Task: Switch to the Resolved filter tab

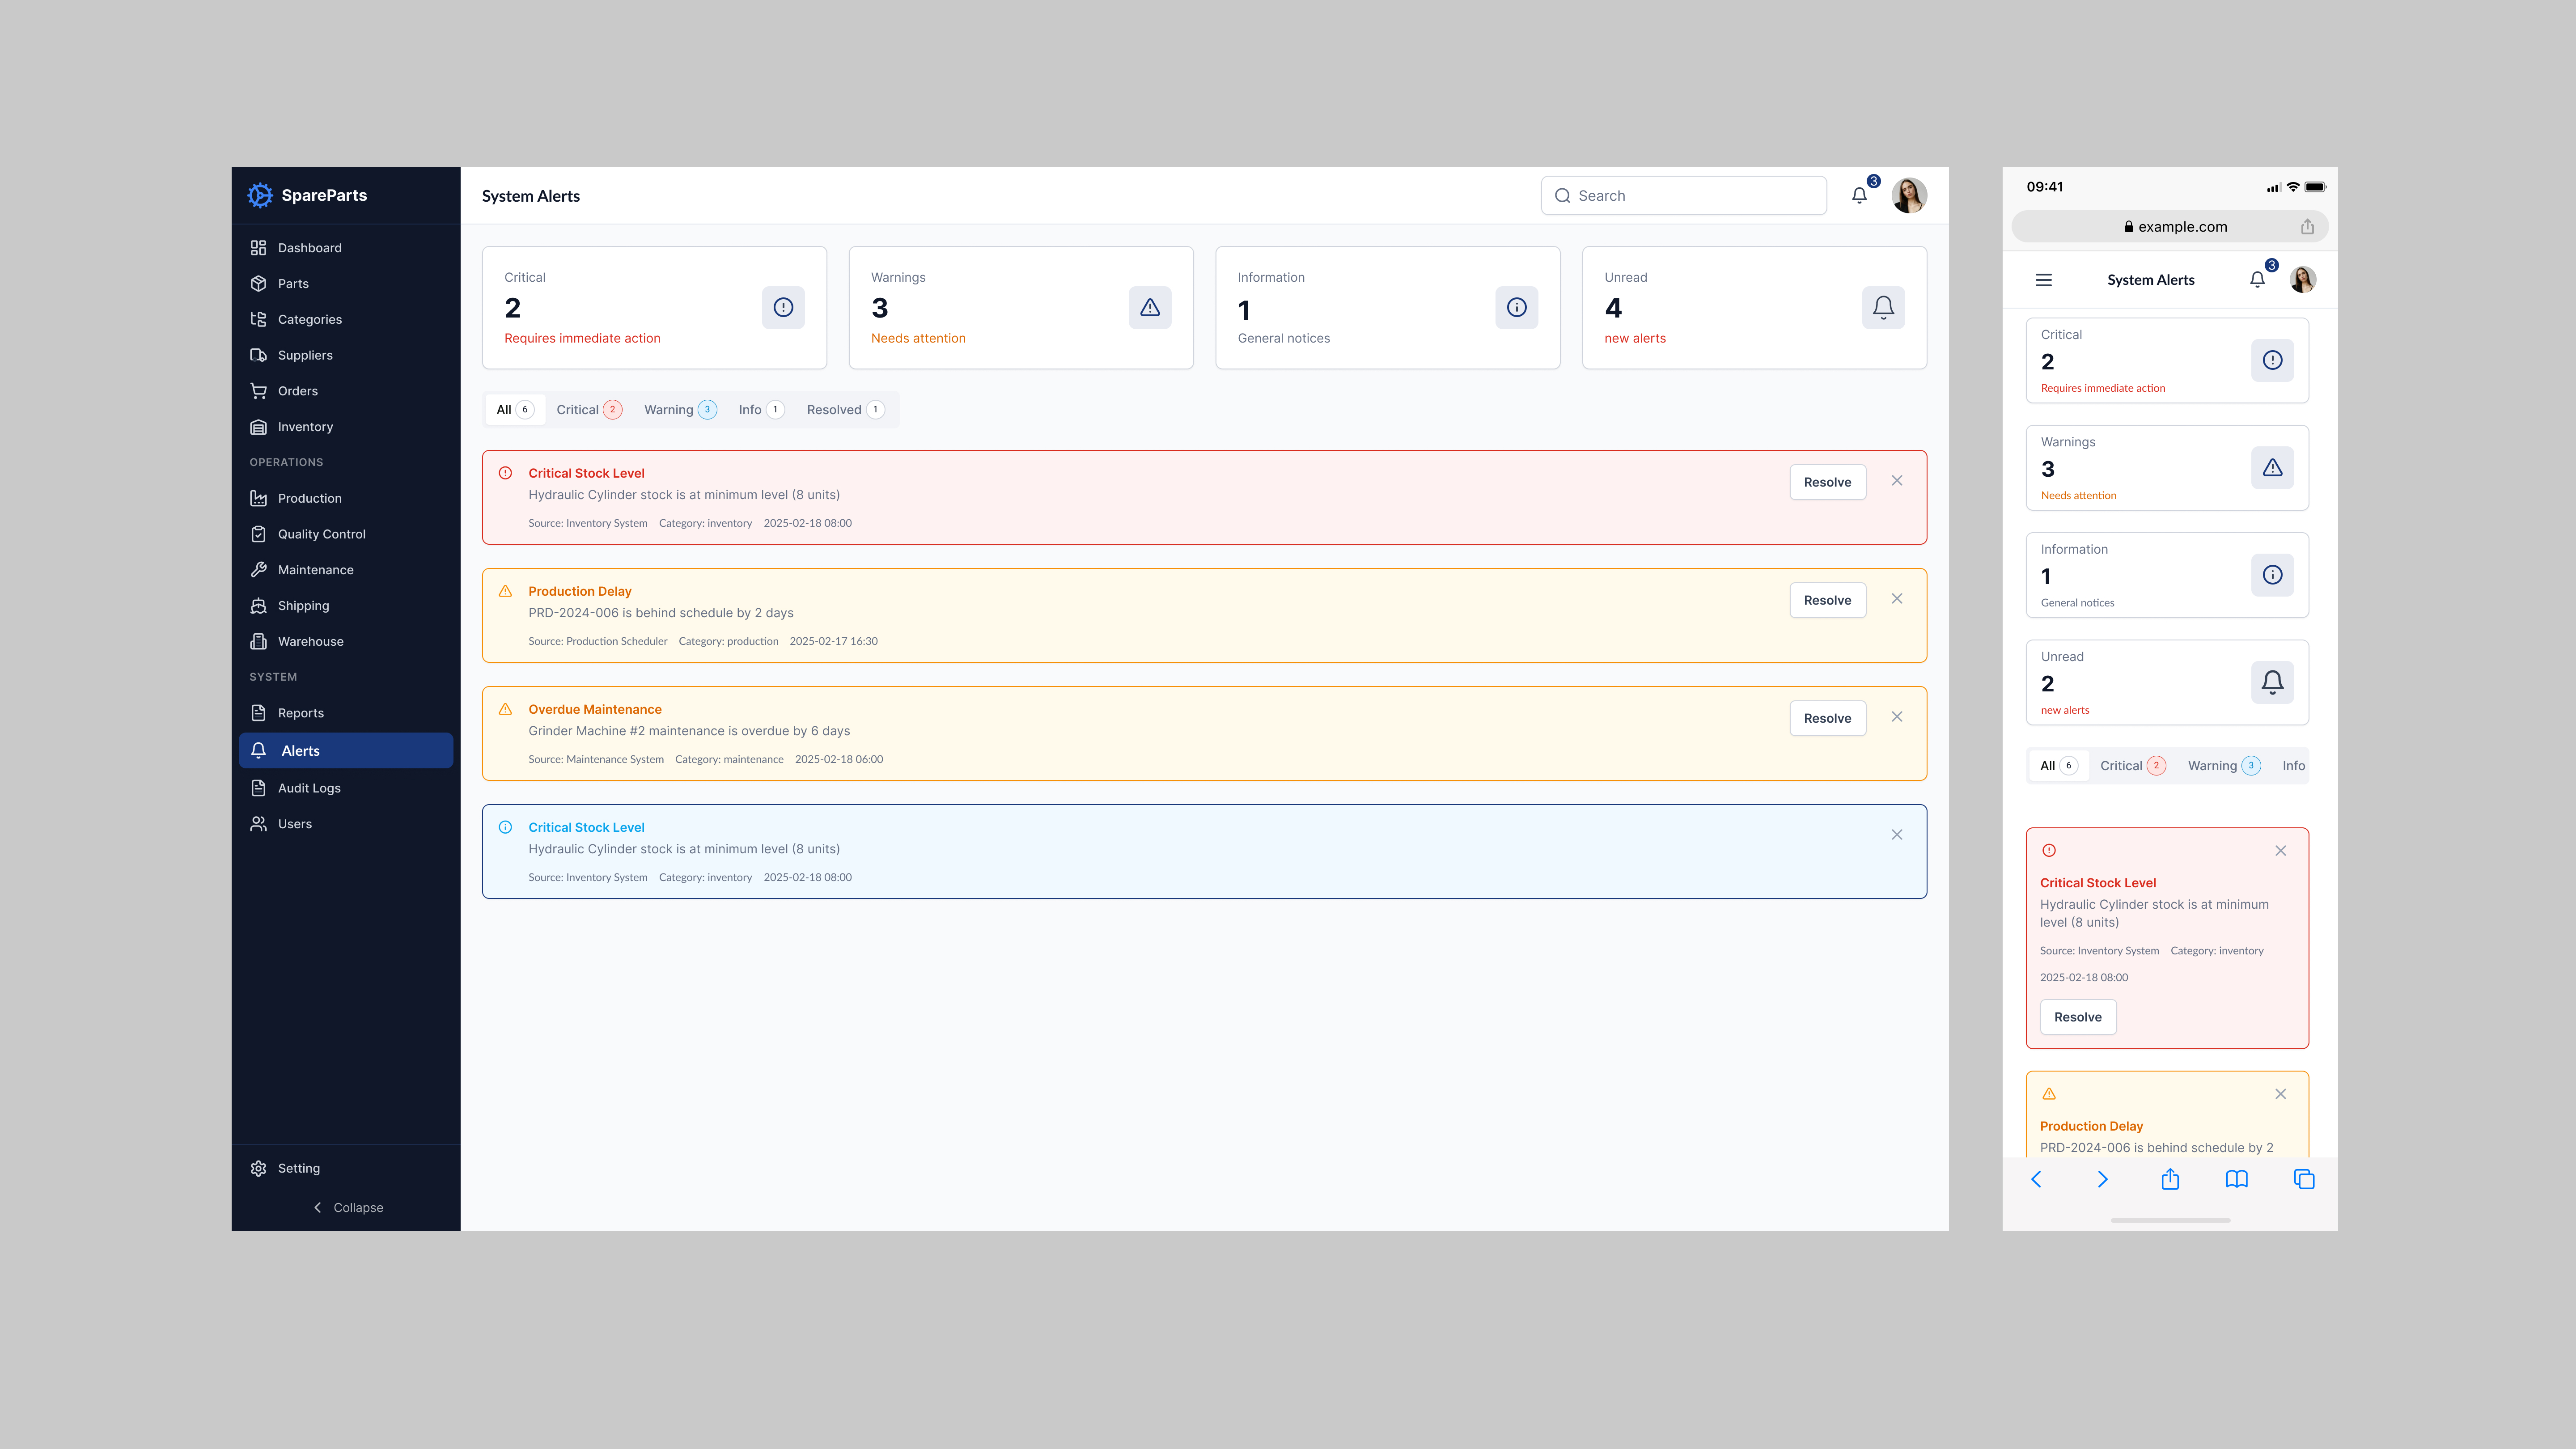Action: (845, 409)
